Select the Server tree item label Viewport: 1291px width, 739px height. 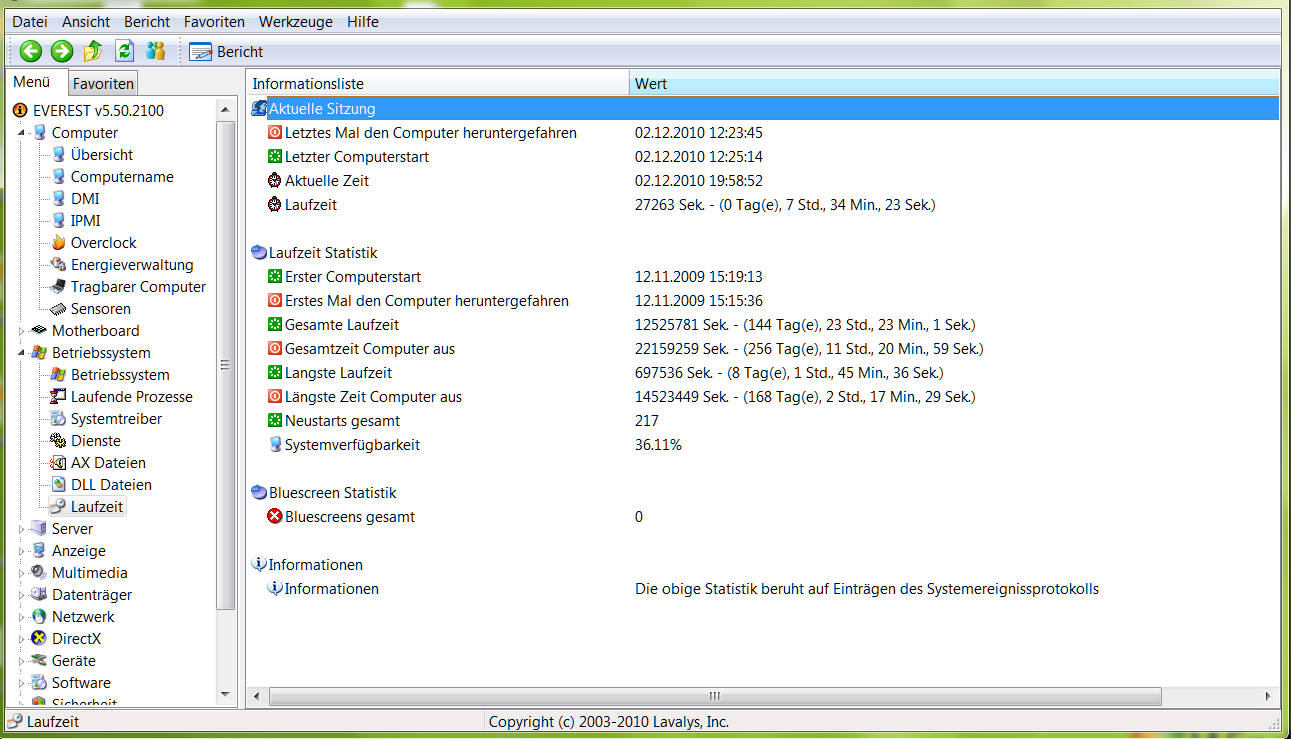72,529
